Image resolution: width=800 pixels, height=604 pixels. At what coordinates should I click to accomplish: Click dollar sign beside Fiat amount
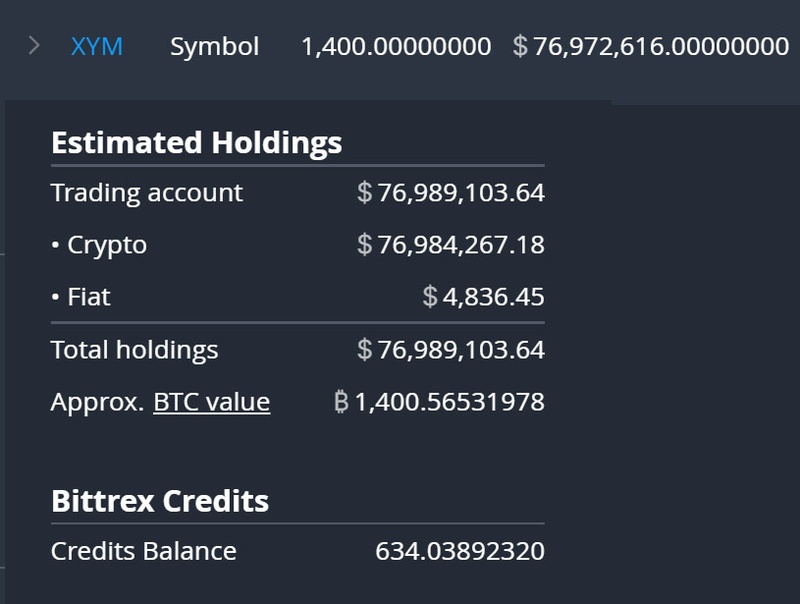click(x=430, y=297)
